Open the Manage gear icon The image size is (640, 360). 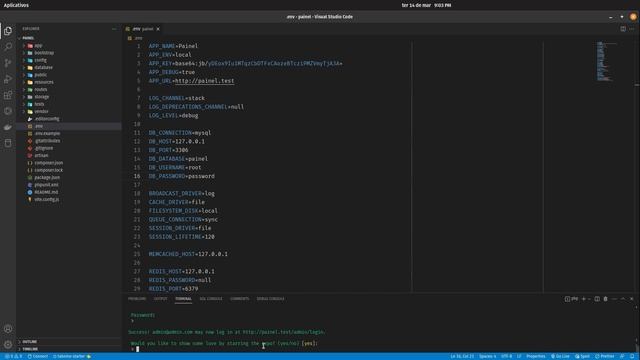[x=8, y=344]
